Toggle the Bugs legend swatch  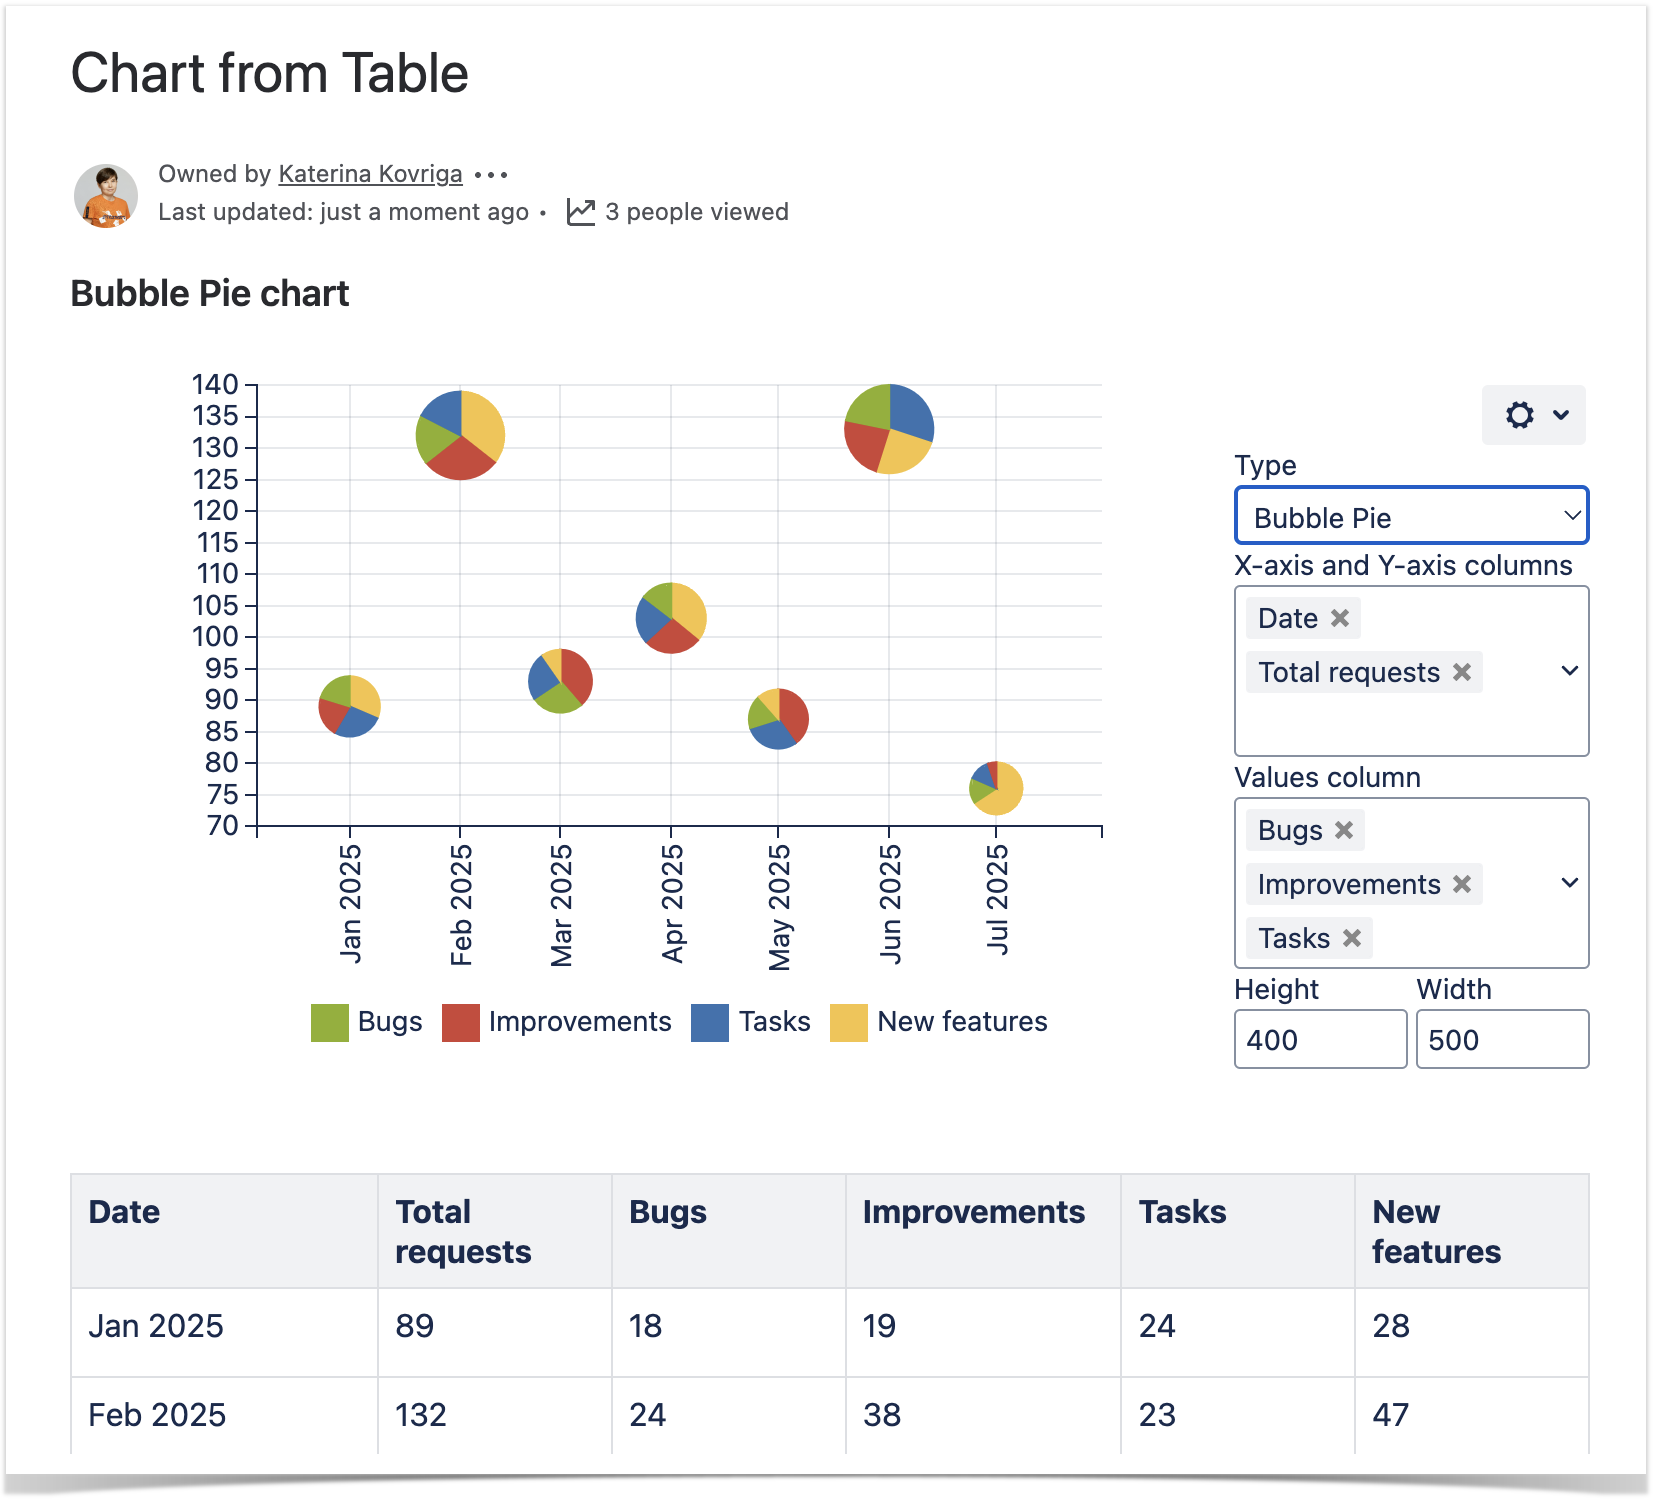click(x=330, y=1023)
